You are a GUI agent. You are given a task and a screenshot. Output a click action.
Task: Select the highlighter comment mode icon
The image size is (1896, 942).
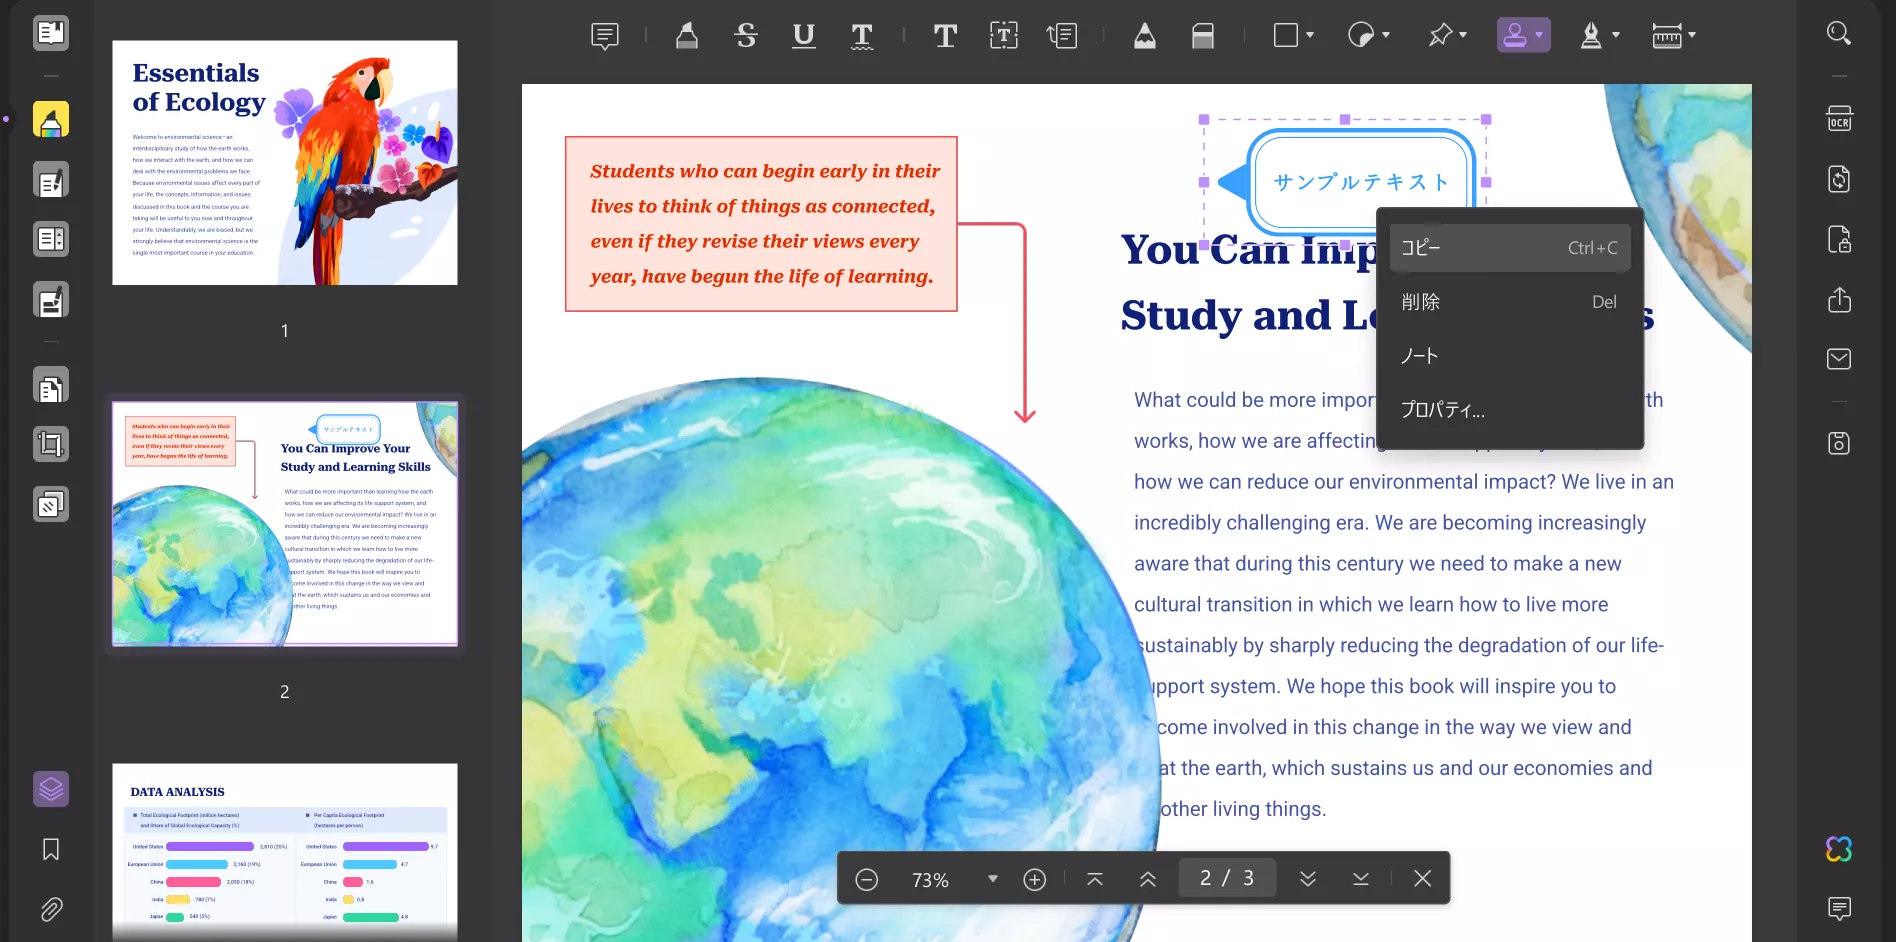(51, 120)
